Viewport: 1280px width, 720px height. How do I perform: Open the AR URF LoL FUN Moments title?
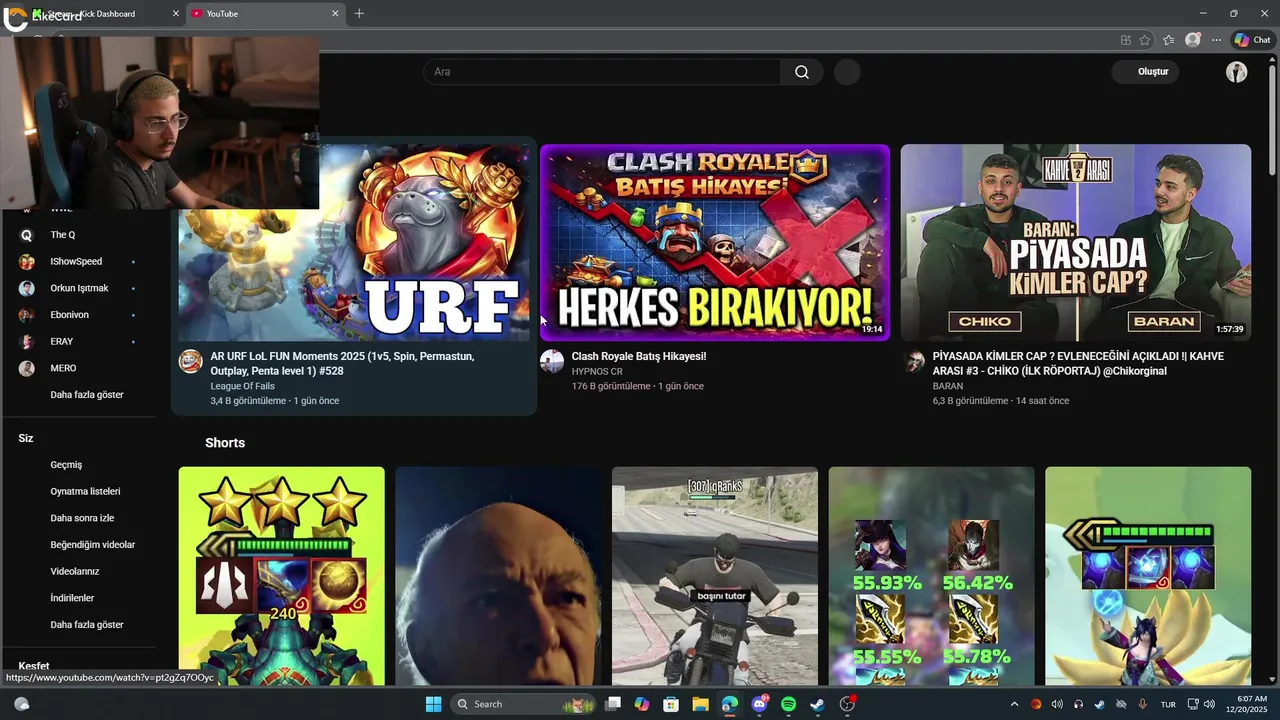pyautogui.click(x=342, y=363)
